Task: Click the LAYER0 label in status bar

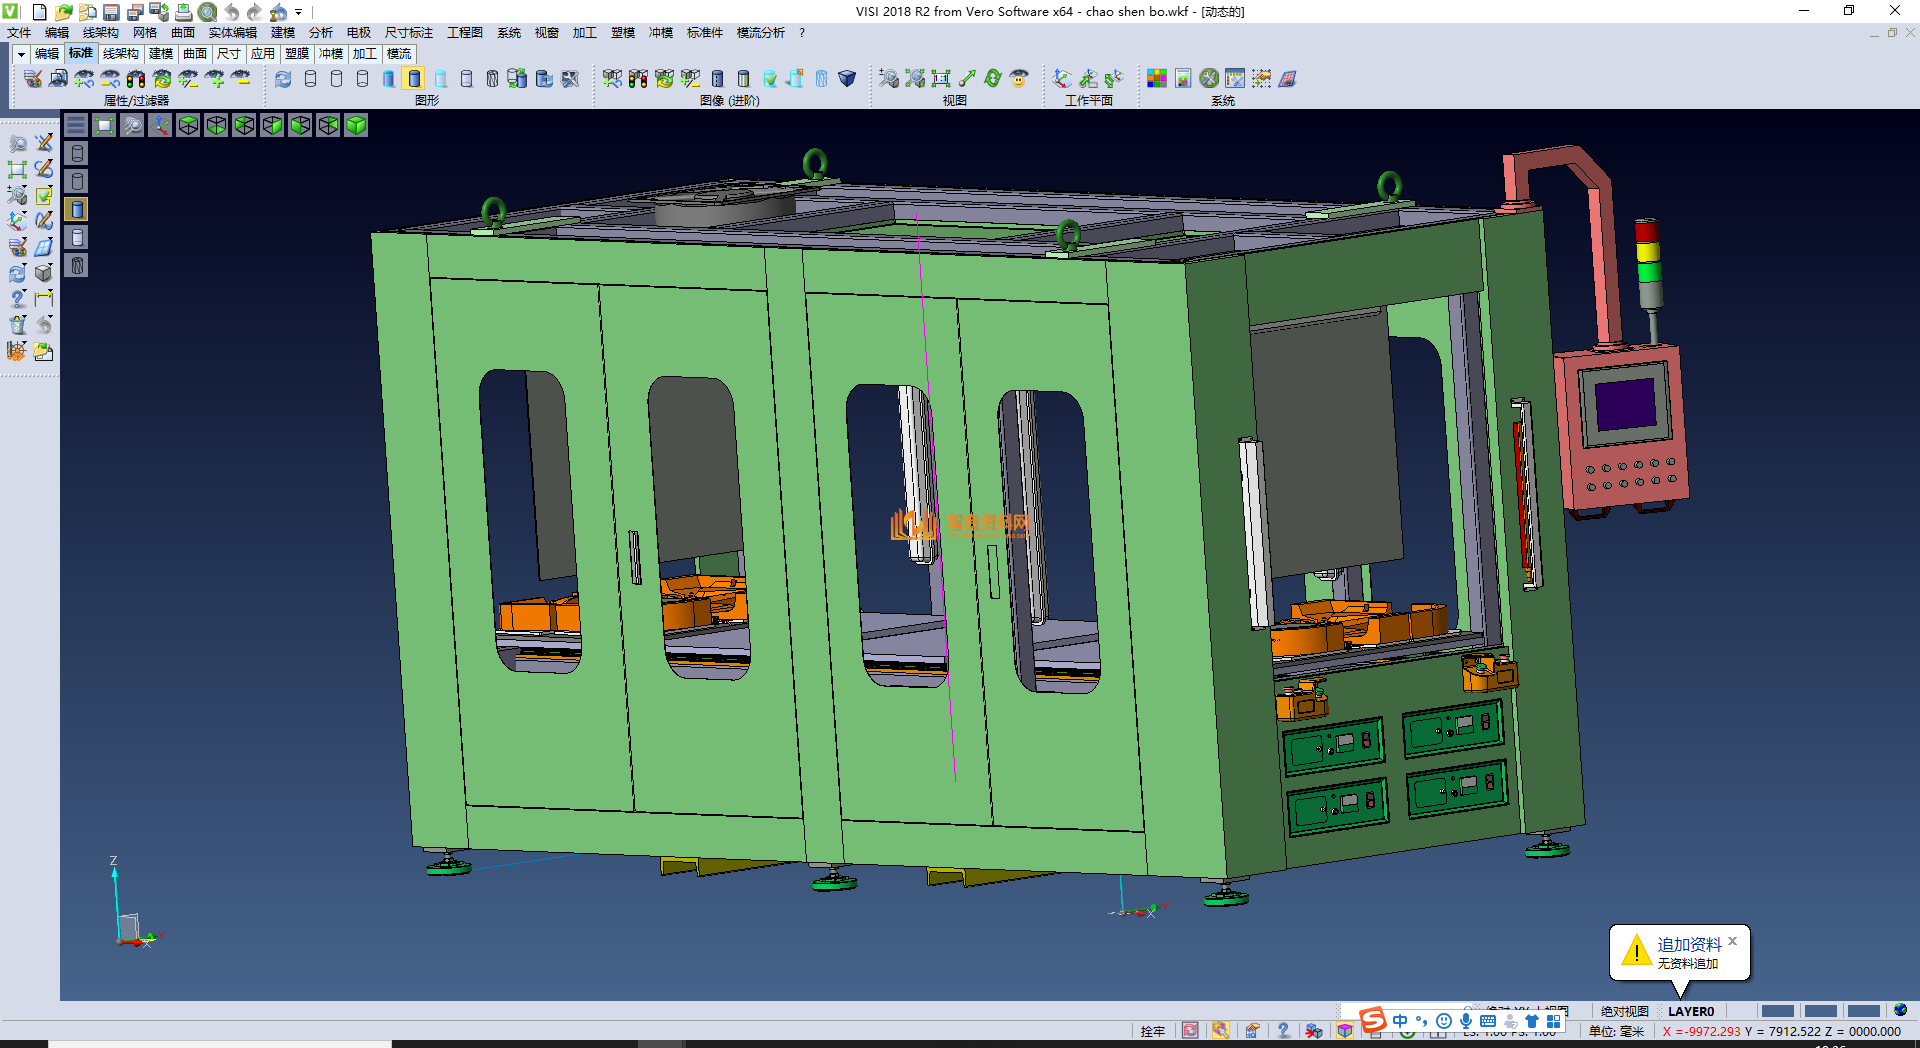Action: (x=1690, y=1011)
